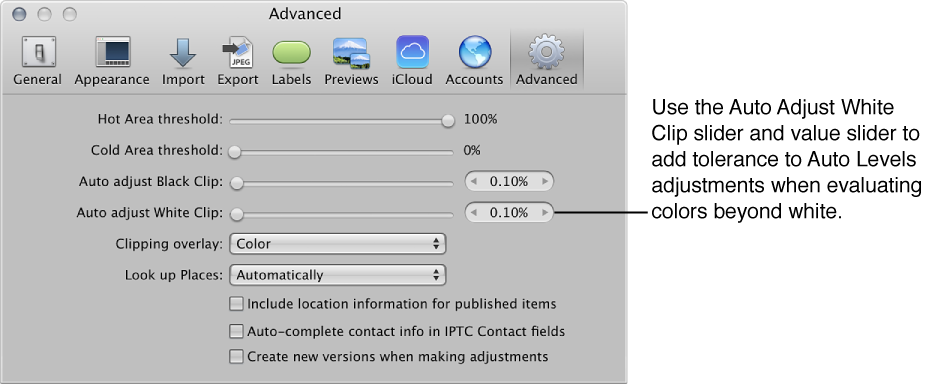The image size is (940, 384).
Task: Click the Cold Area 0% value text
Action: (472, 150)
